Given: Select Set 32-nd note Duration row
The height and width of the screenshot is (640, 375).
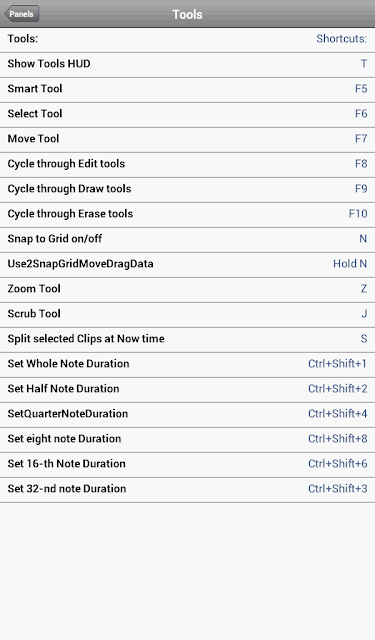Looking at the screenshot, I should coord(187,490).
